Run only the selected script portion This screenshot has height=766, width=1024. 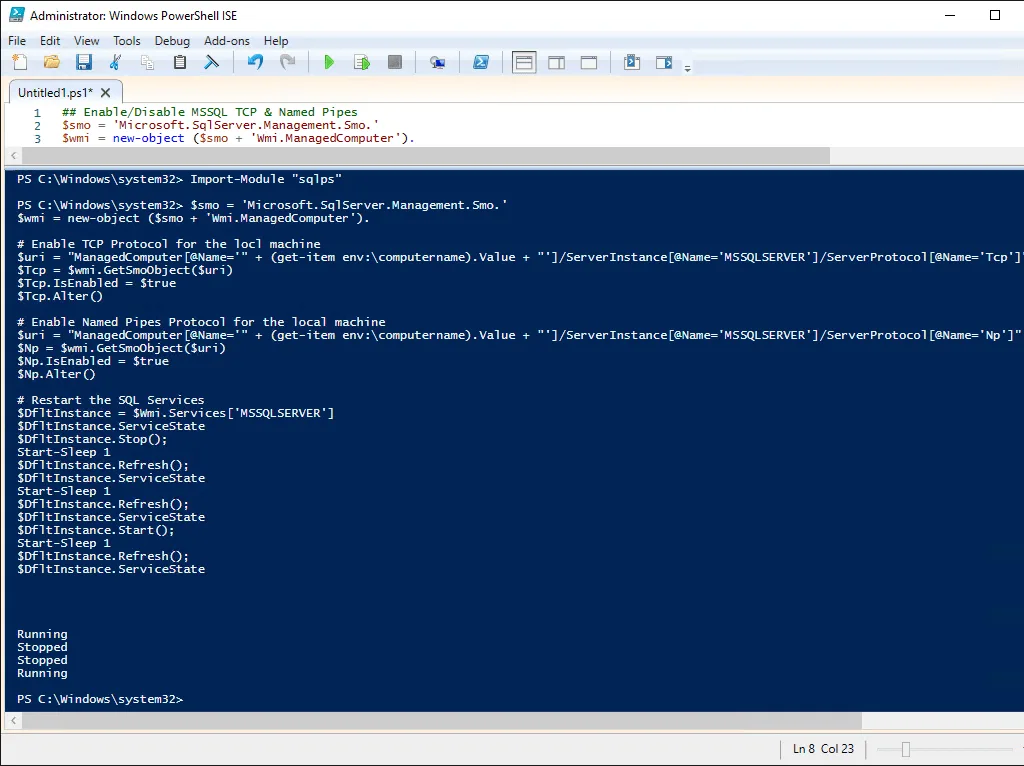coord(361,61)
